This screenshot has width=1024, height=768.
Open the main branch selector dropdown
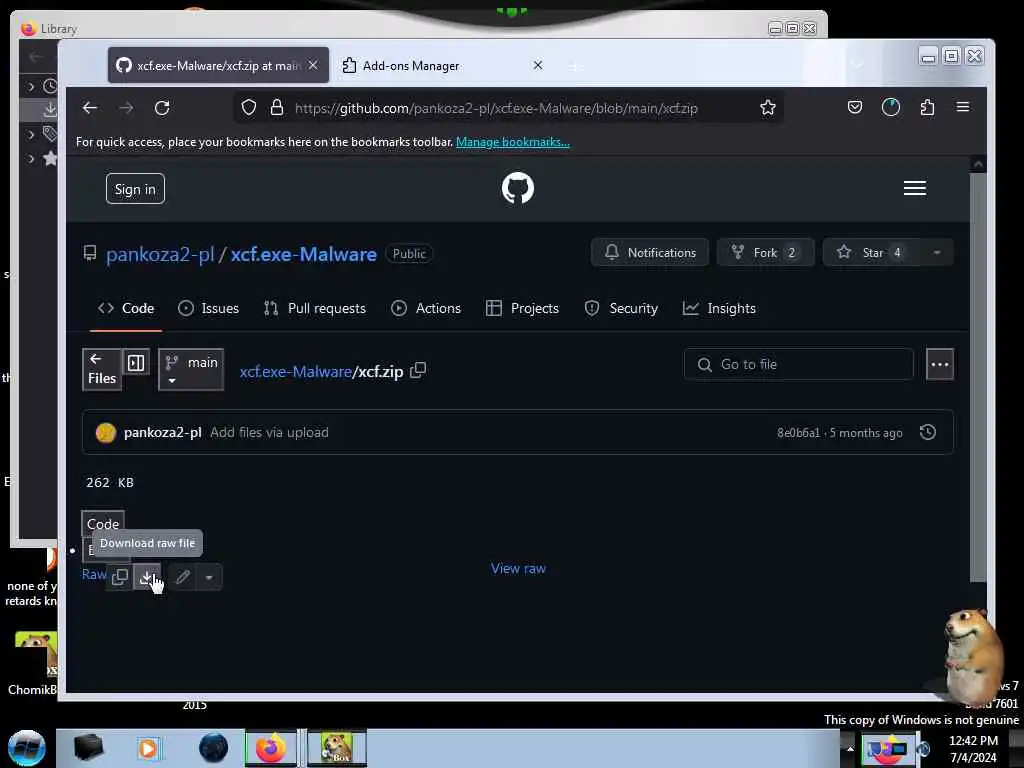coord(191,370)
